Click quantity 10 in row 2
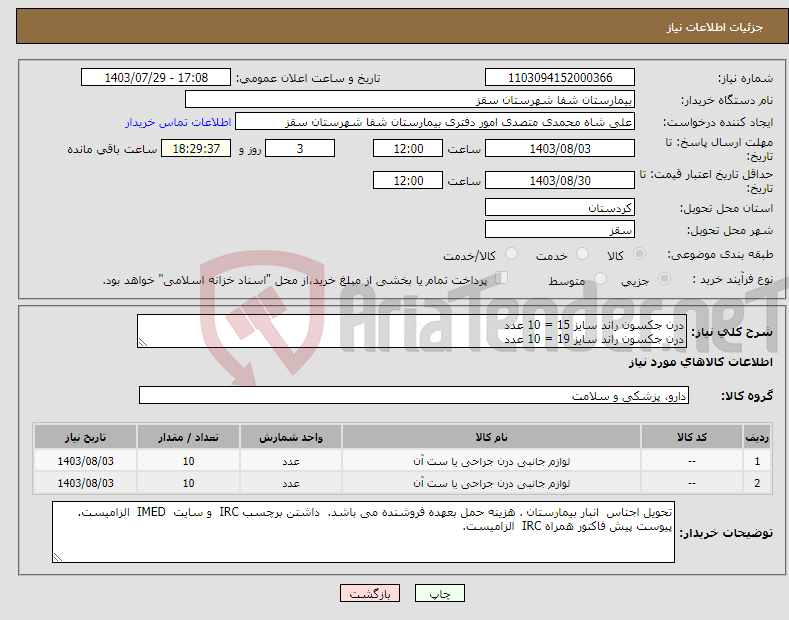The width and height of the screenshot is (789, 620). pos(188,483)
